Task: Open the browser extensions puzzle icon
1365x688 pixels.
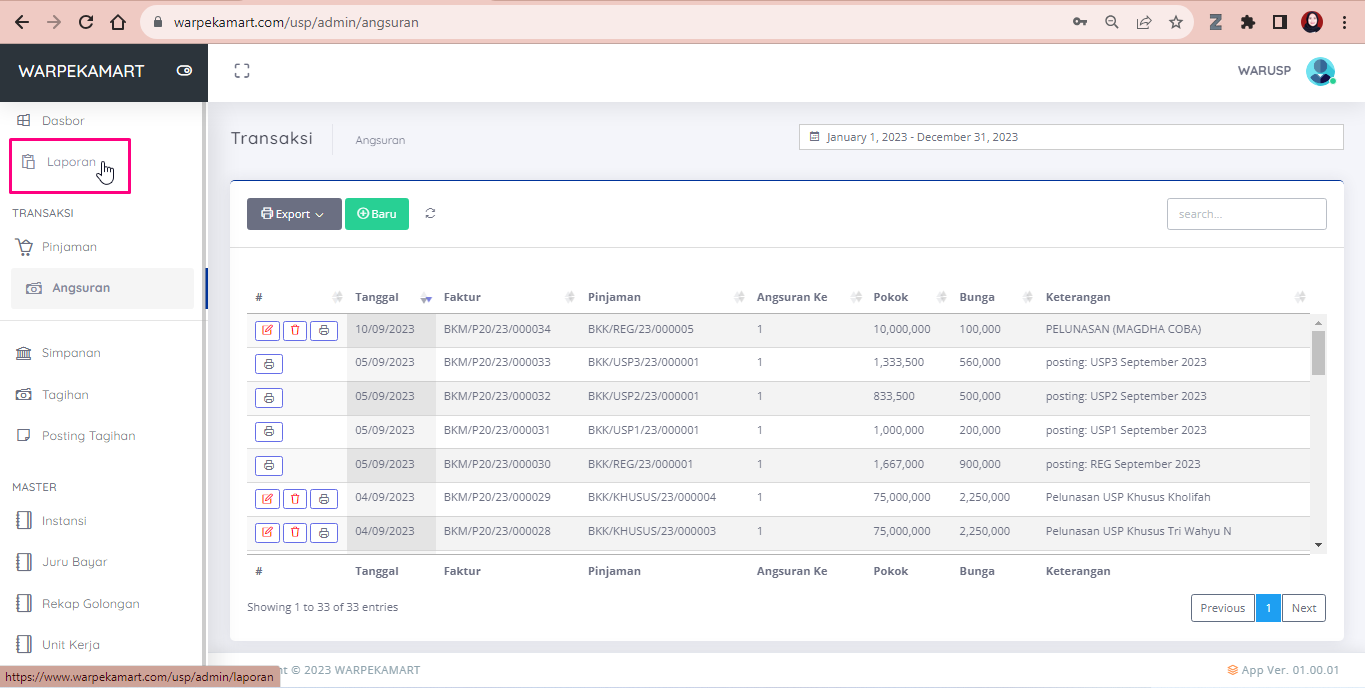Action: click(x=1247, y=22)
